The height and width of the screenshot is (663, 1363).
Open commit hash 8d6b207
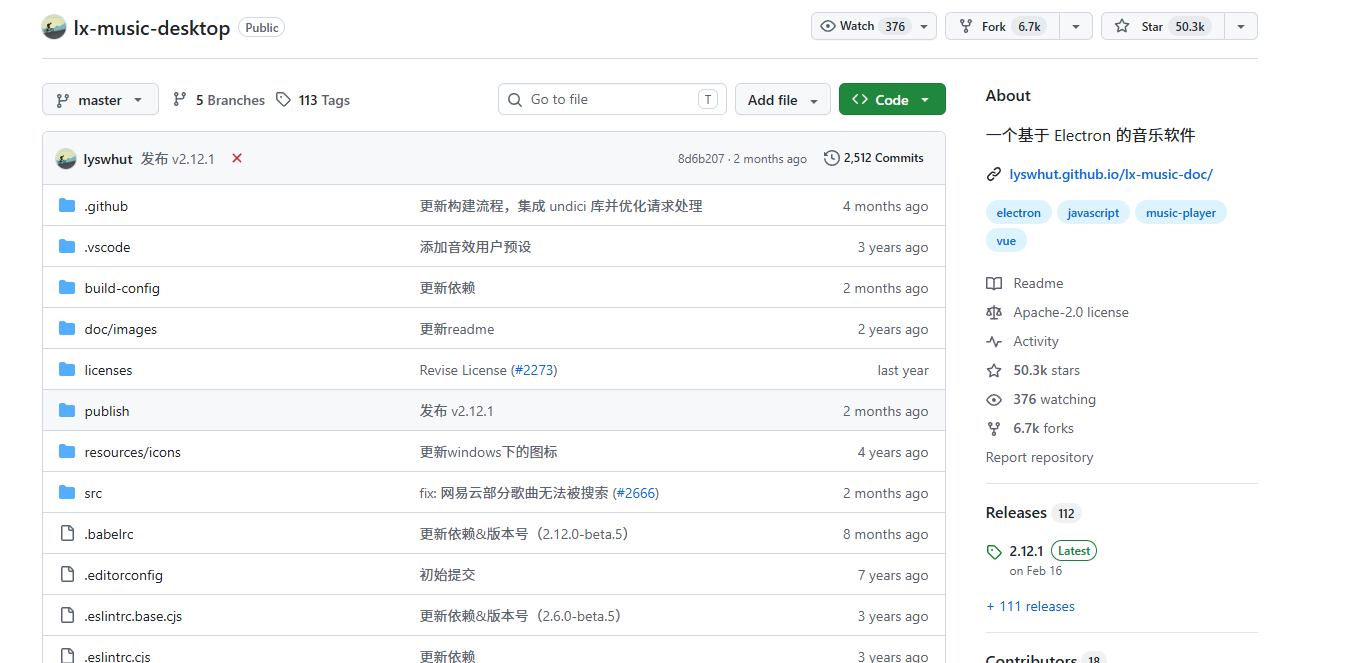tap(701, 159)
